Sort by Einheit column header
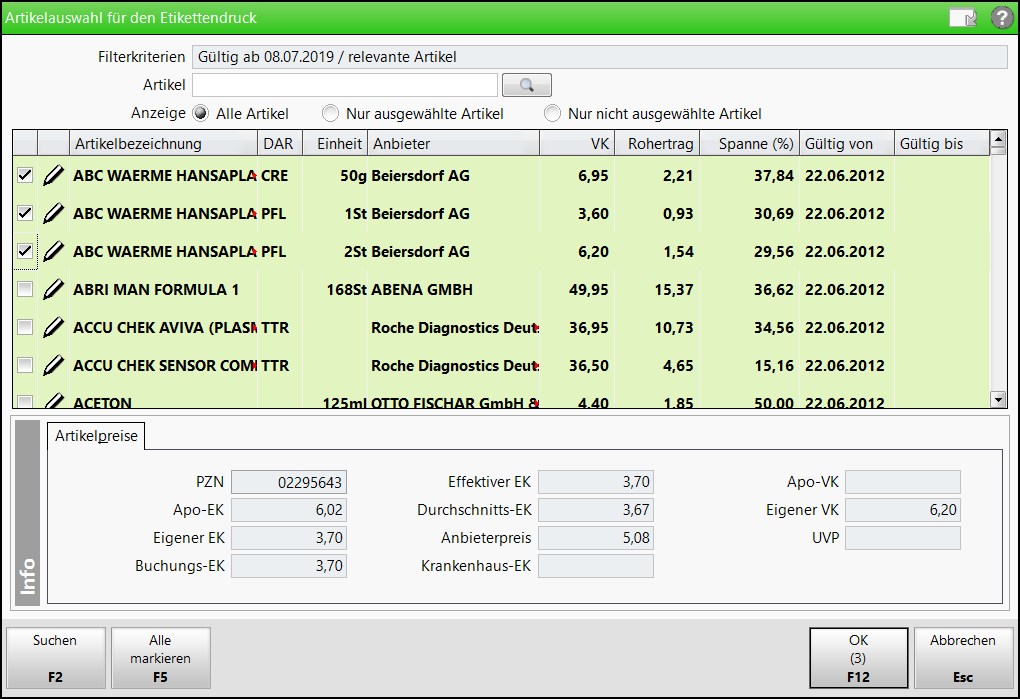 pyautogui.click(x=335, y=144)
